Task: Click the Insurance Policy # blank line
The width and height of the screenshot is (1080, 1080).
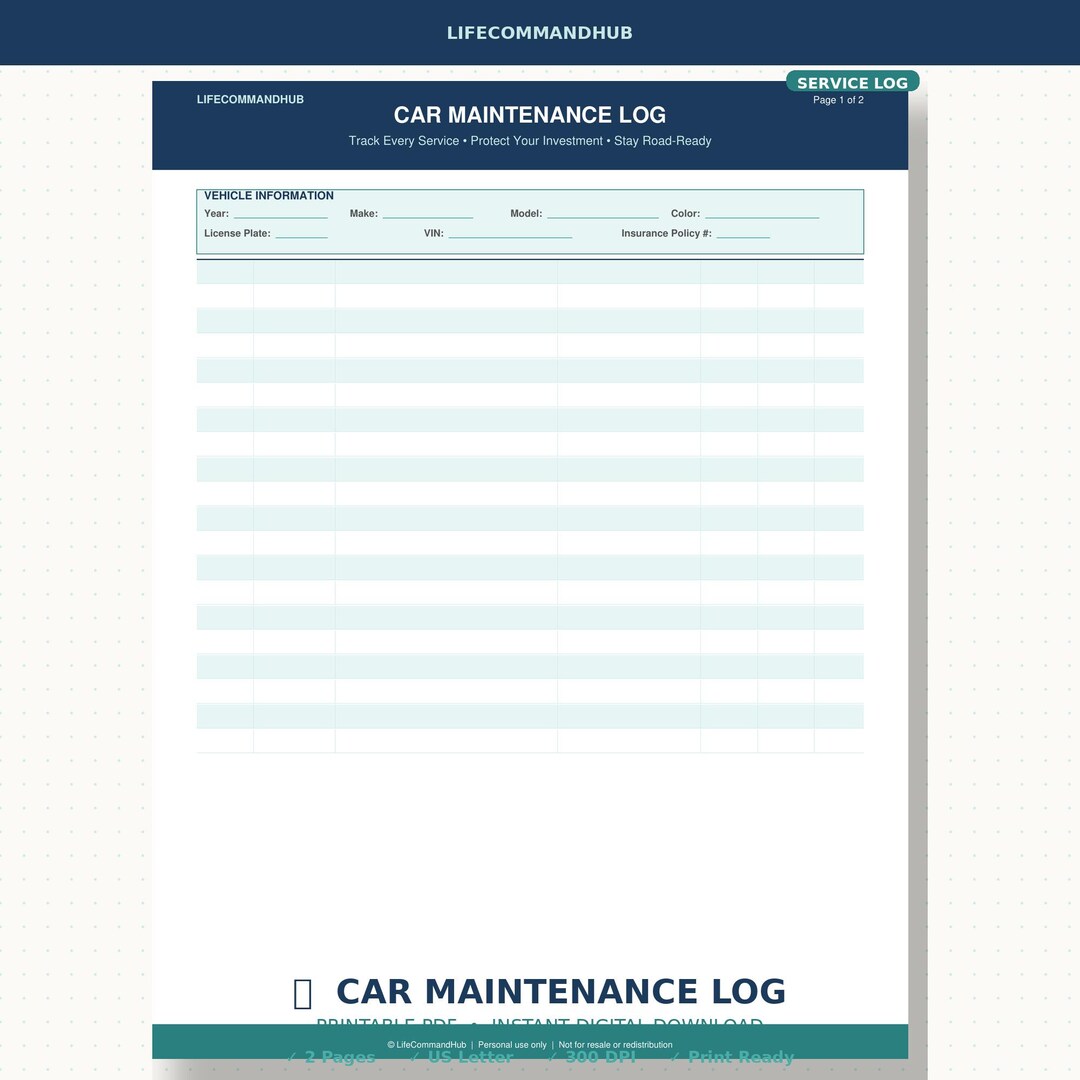Action: tap(742, 237)
